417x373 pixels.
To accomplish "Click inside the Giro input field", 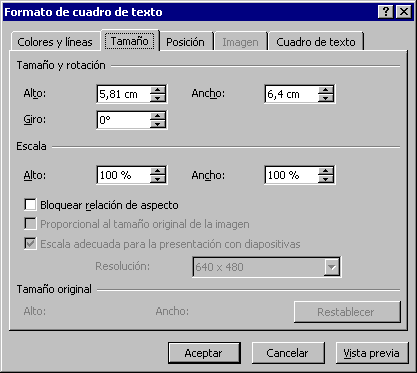I will tap(123, 120).
